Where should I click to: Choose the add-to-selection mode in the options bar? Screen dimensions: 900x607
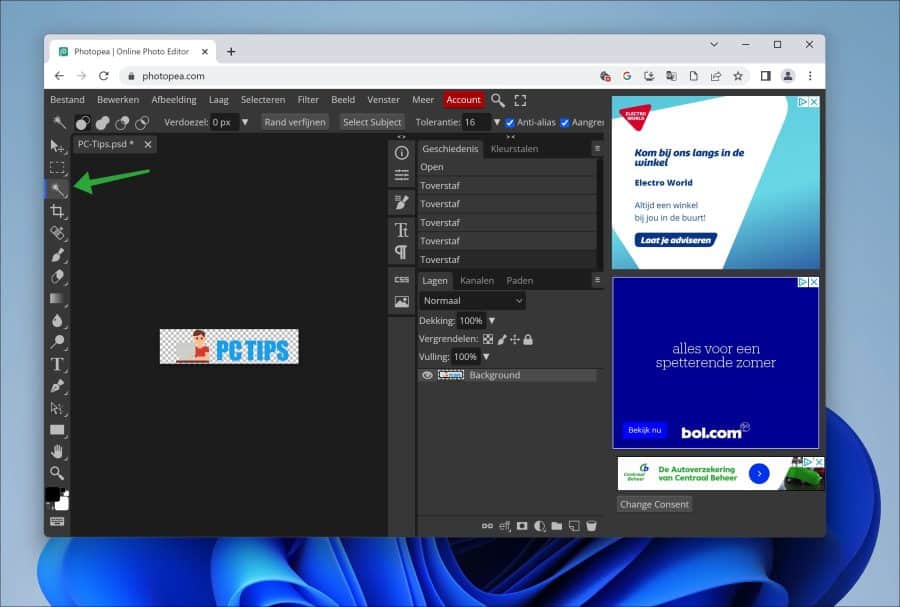click(103, 123)
